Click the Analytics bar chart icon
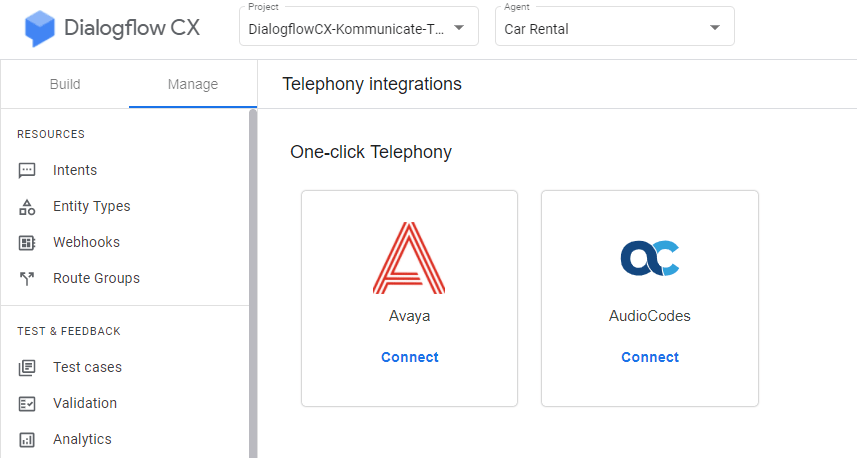 pos(27,439)
